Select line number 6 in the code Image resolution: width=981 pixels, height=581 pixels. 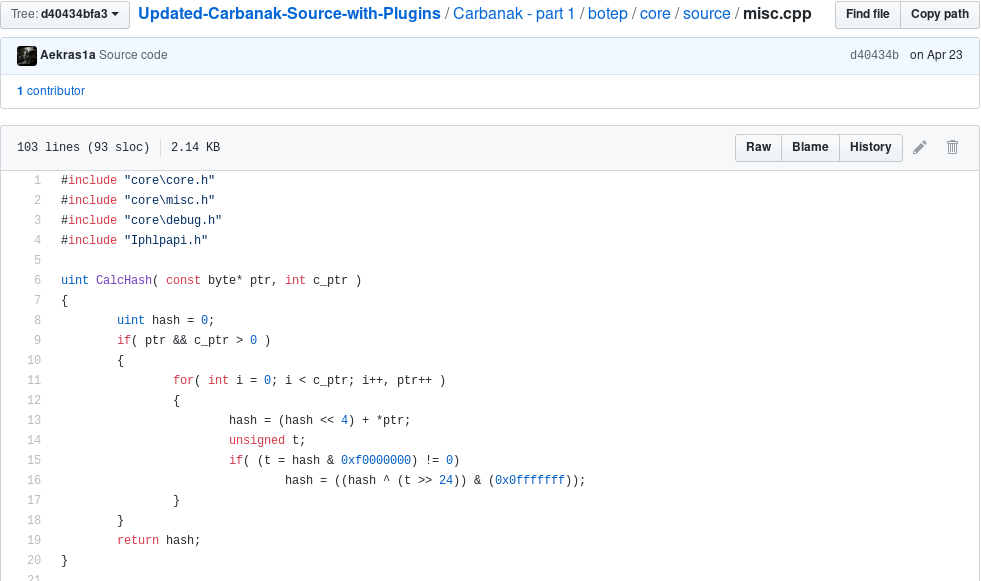coord(37,280)
